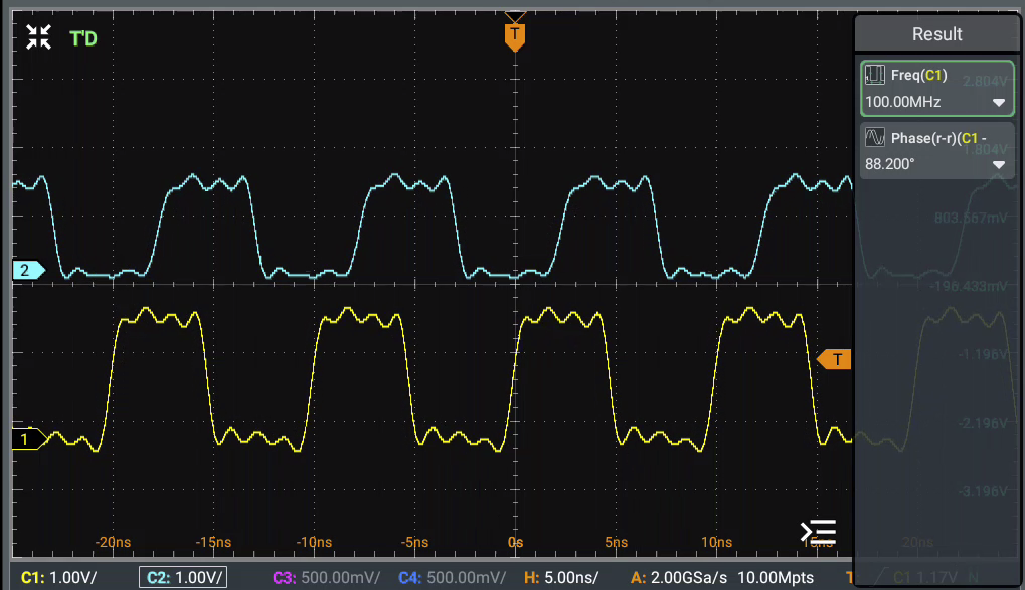Click the frequency measurement waveform icon
This screenshot has height=590, width=1025.
coord(875,75)
